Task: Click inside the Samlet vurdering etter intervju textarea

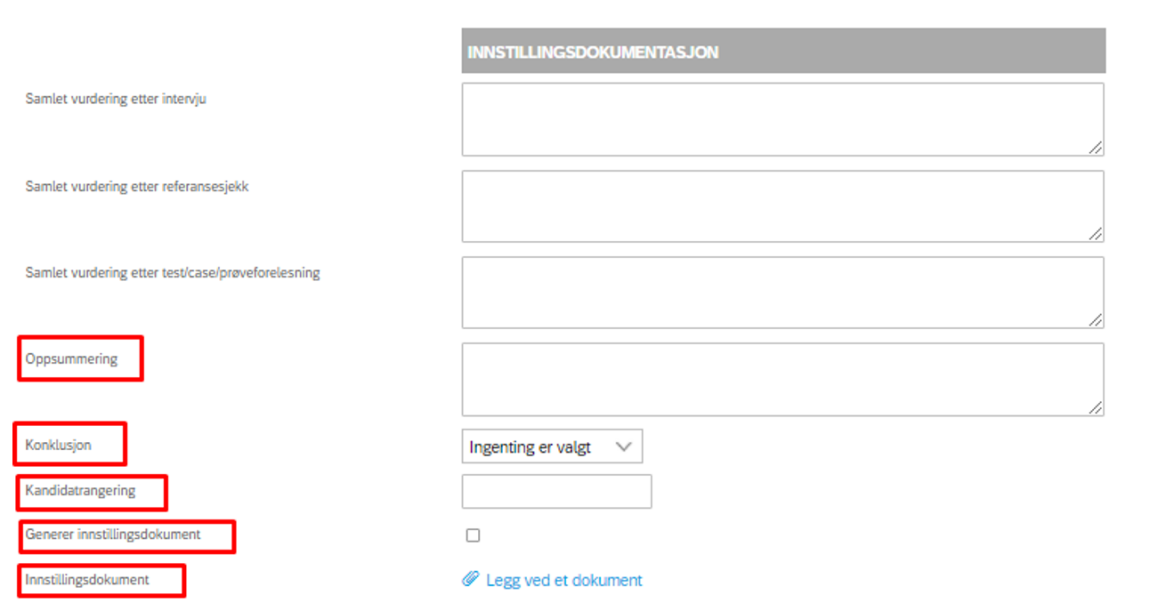Action: 783,120
